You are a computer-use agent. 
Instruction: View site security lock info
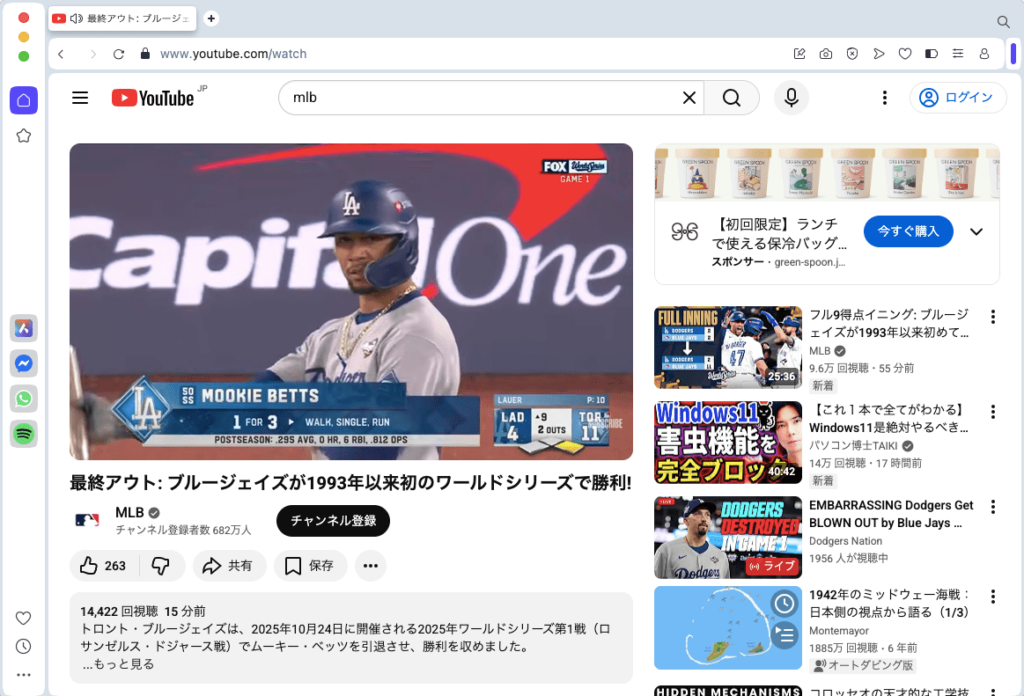pos(145,54)
